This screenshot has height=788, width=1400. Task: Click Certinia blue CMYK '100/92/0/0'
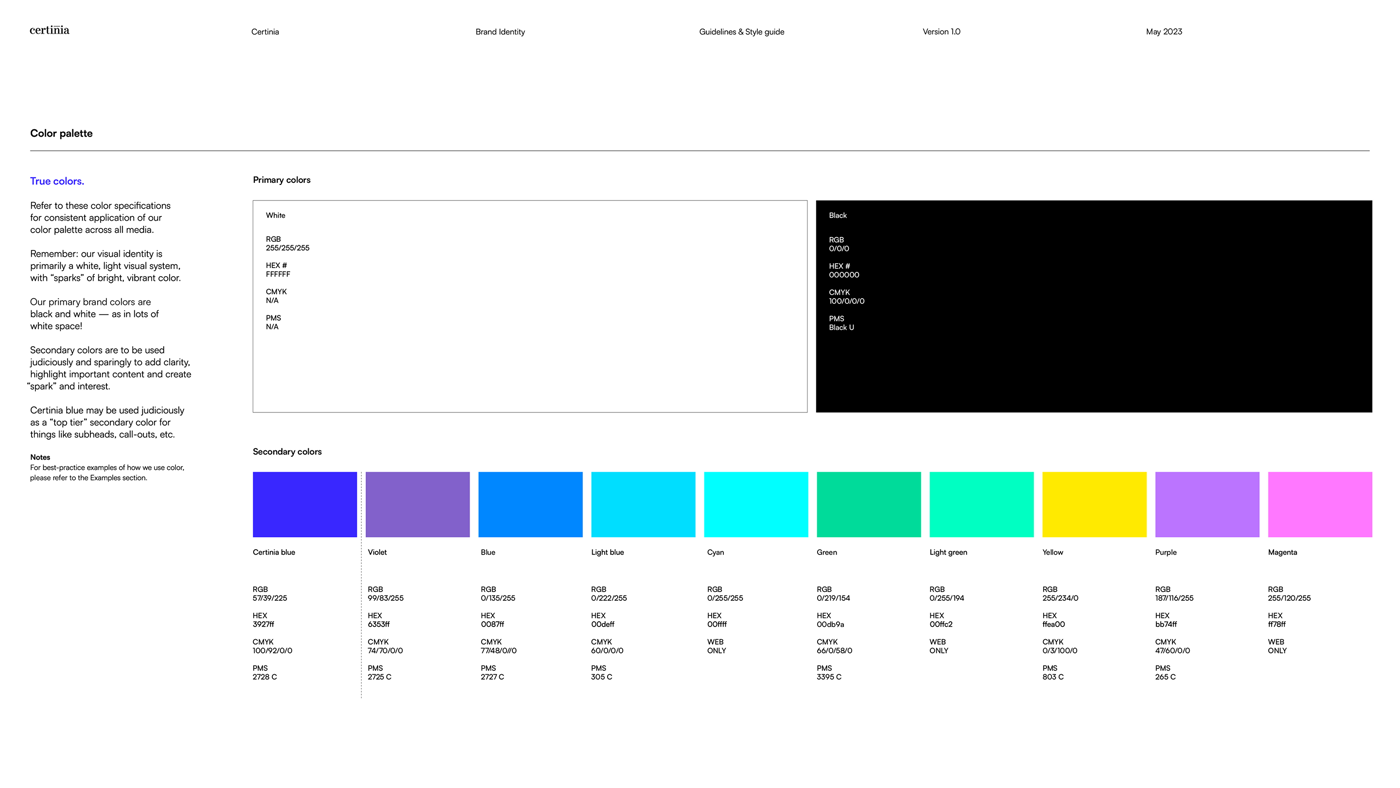[272, 650]
